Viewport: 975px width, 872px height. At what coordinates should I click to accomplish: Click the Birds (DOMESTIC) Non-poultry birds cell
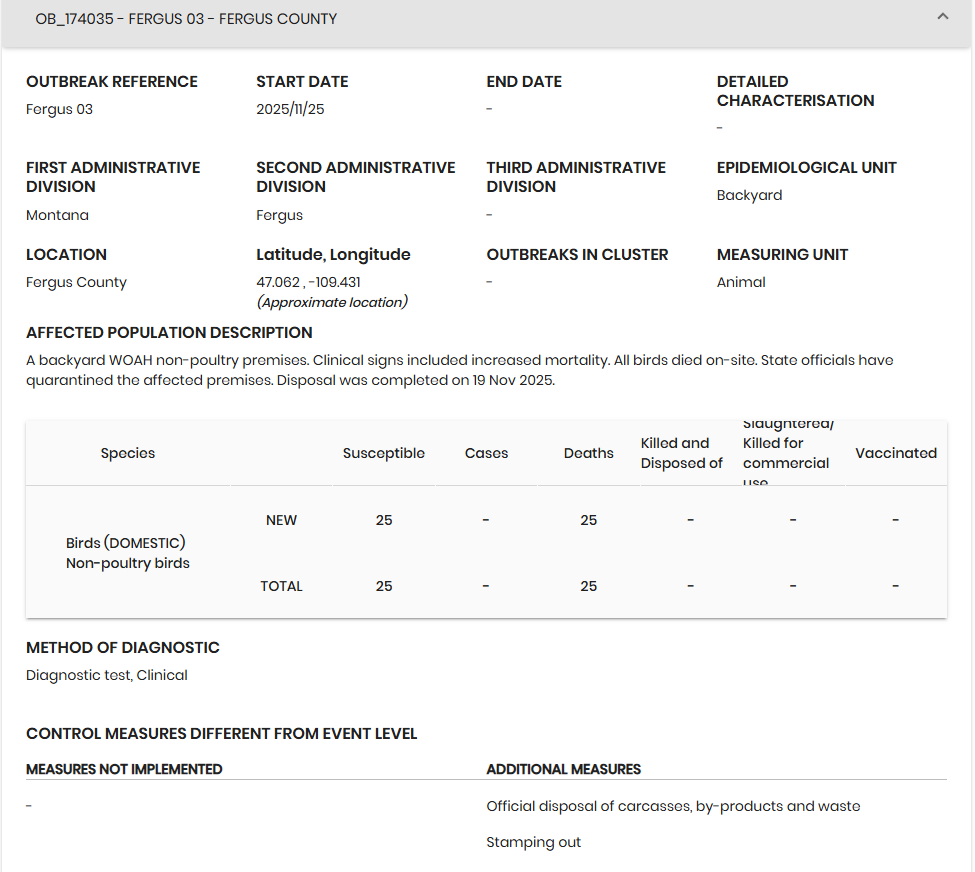(127, 553)
